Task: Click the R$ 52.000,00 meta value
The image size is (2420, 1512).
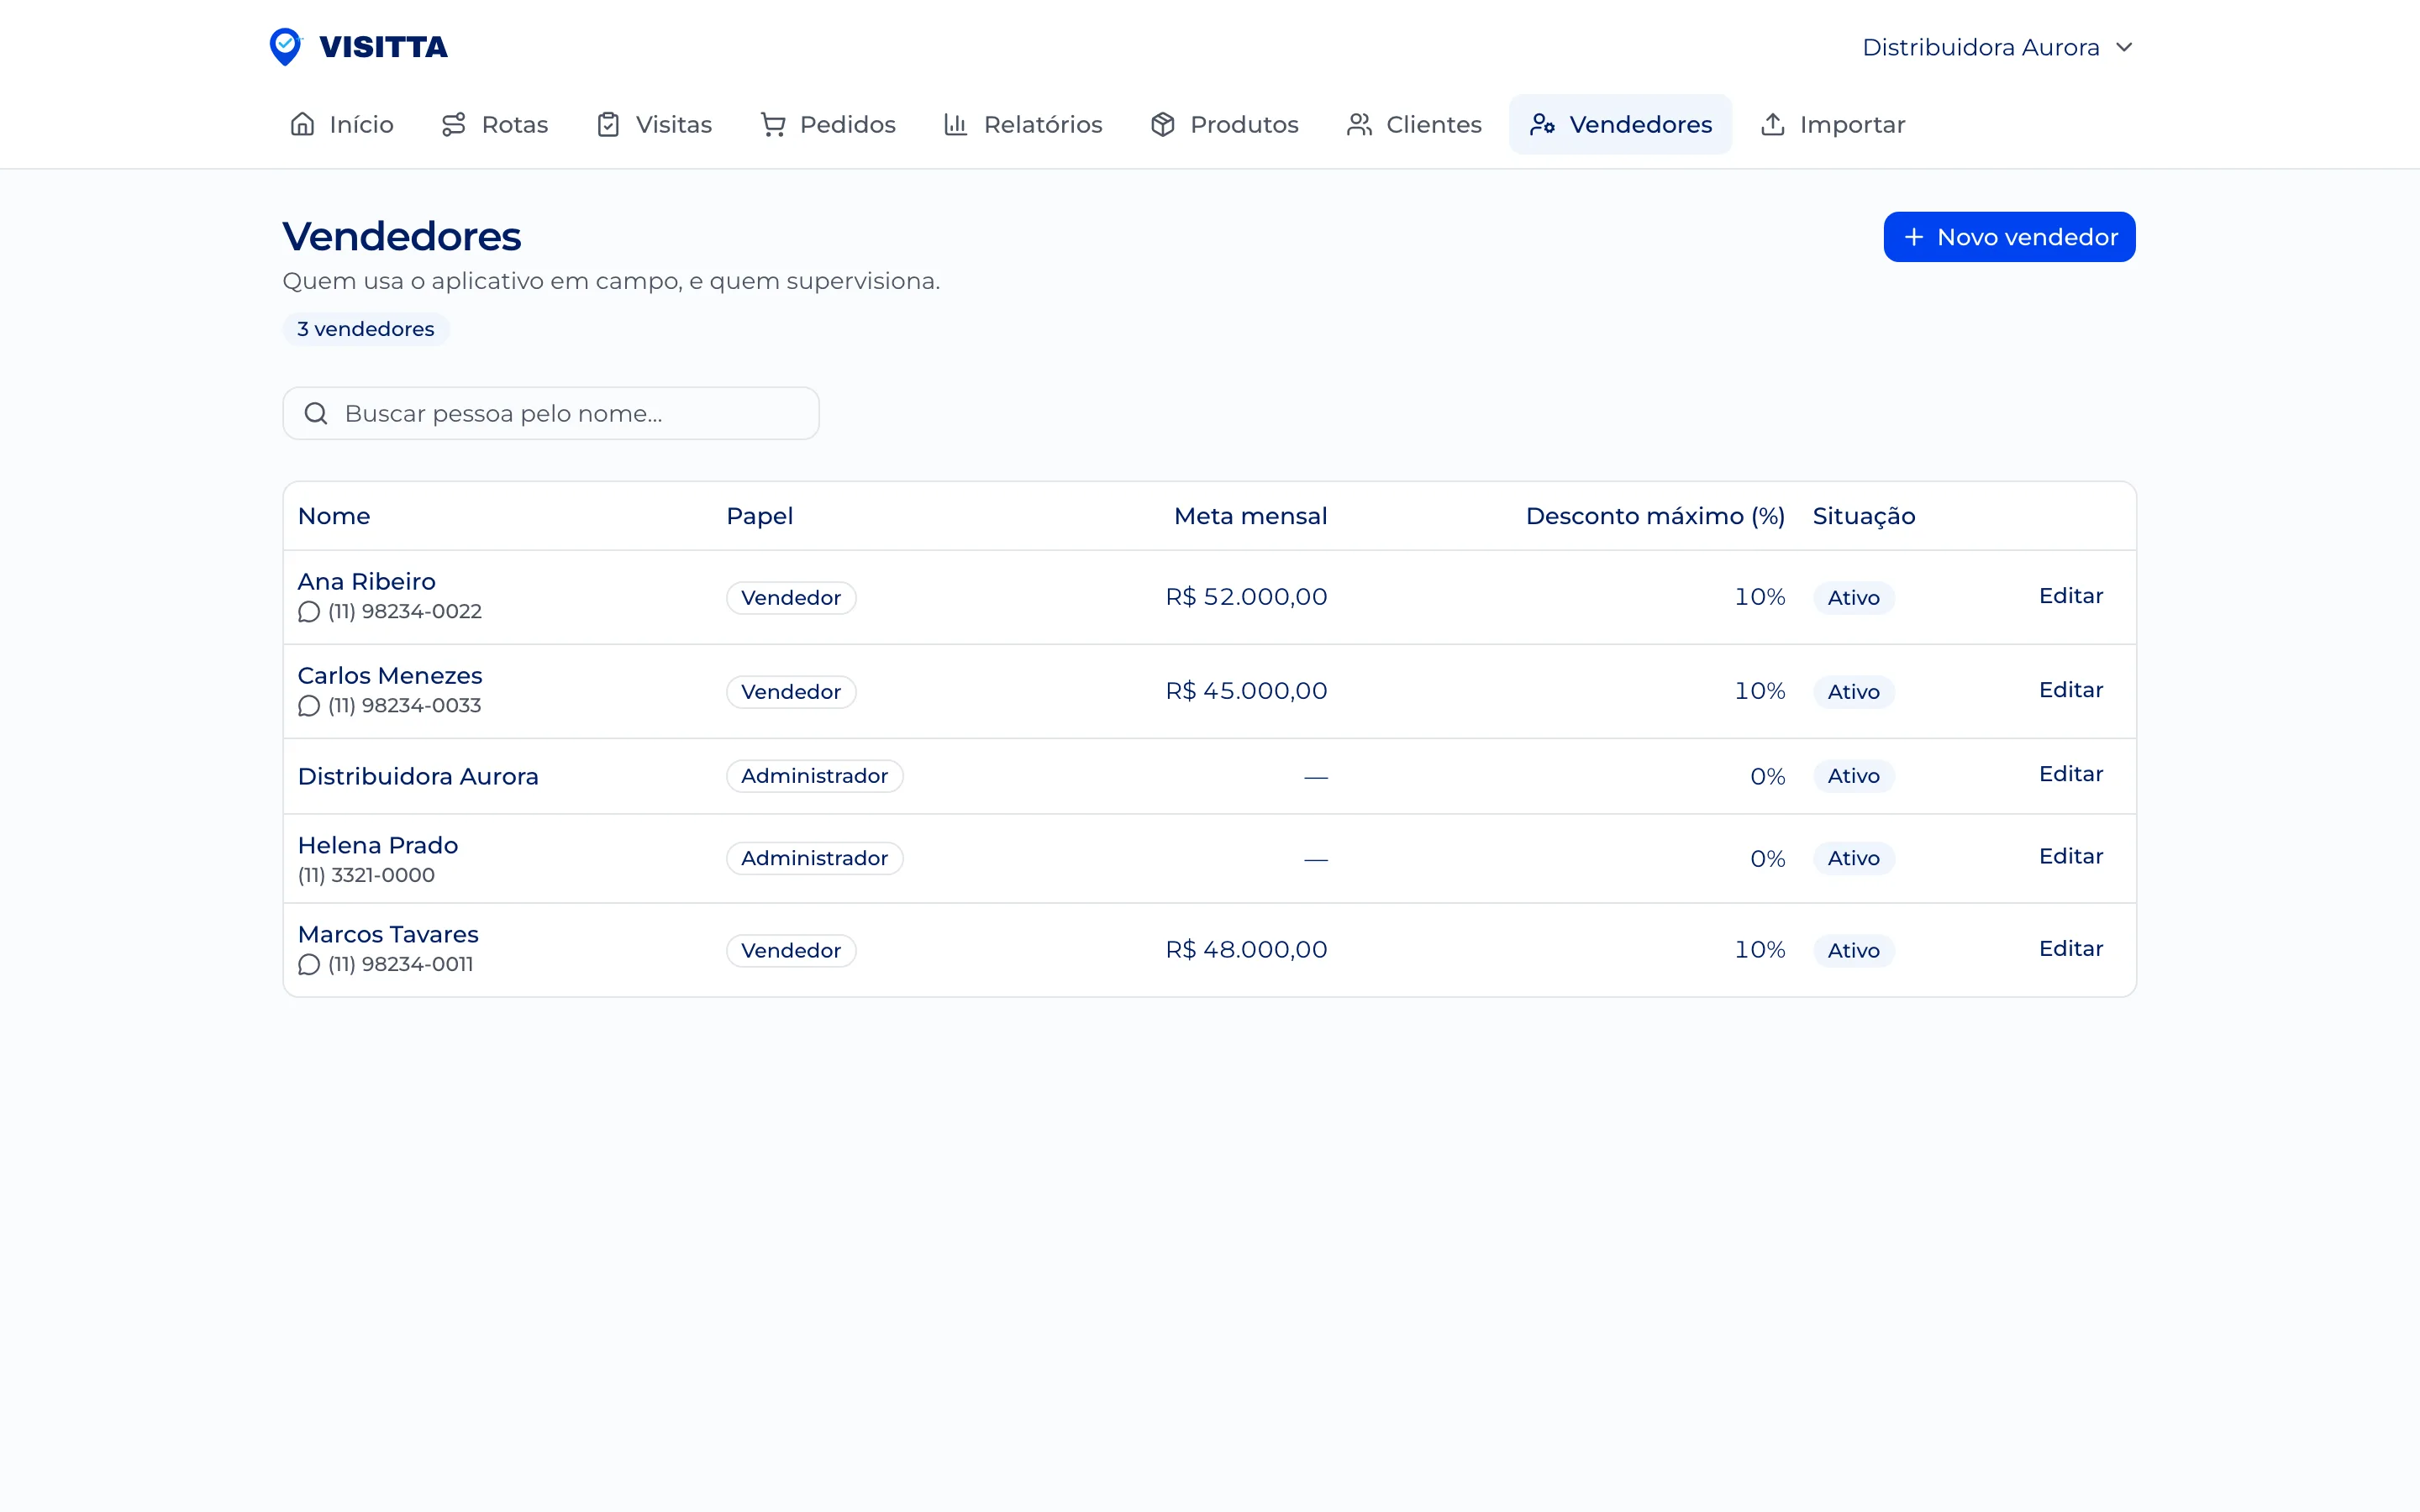Action: point(1246,597)
